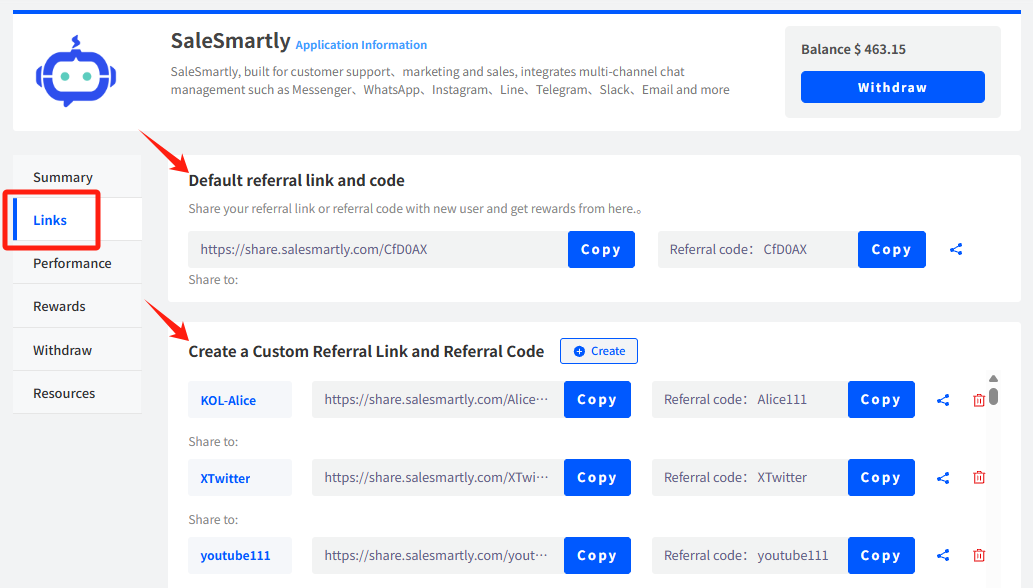This screenshot has width=1033, height=588.
Task: Go to the Rewards tab
Action: 60,306
